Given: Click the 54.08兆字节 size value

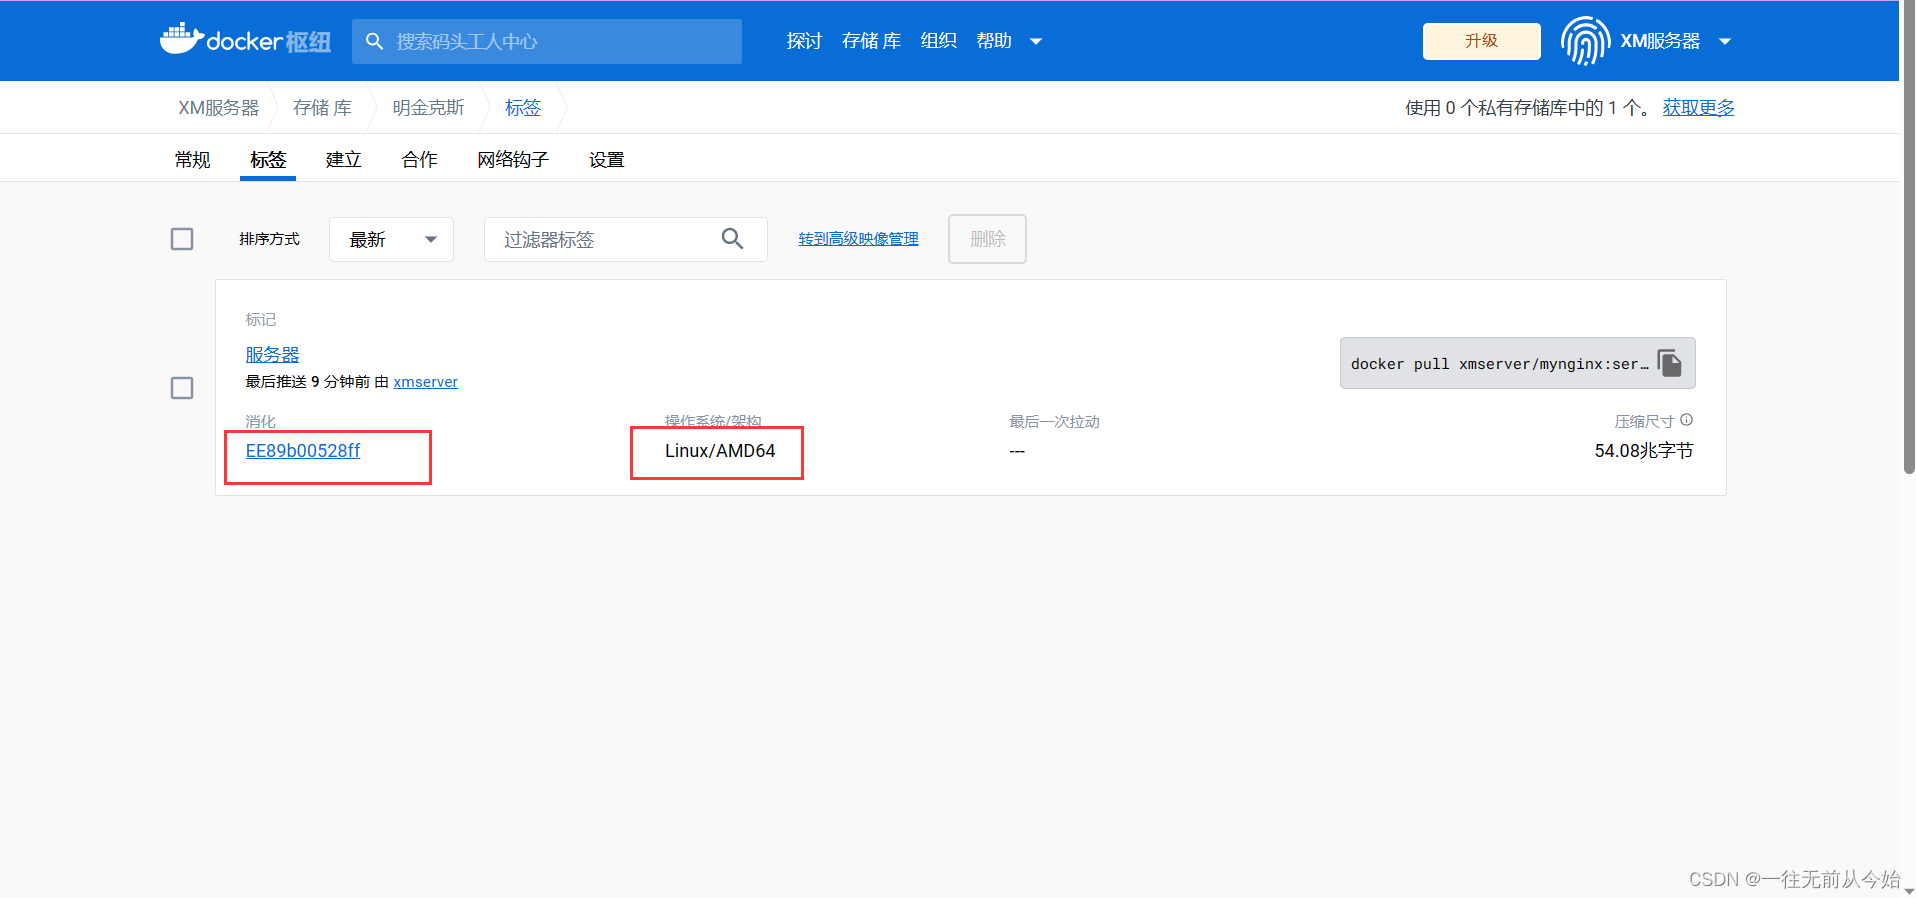Looking at the screenshot, I should pos(1644,451).
